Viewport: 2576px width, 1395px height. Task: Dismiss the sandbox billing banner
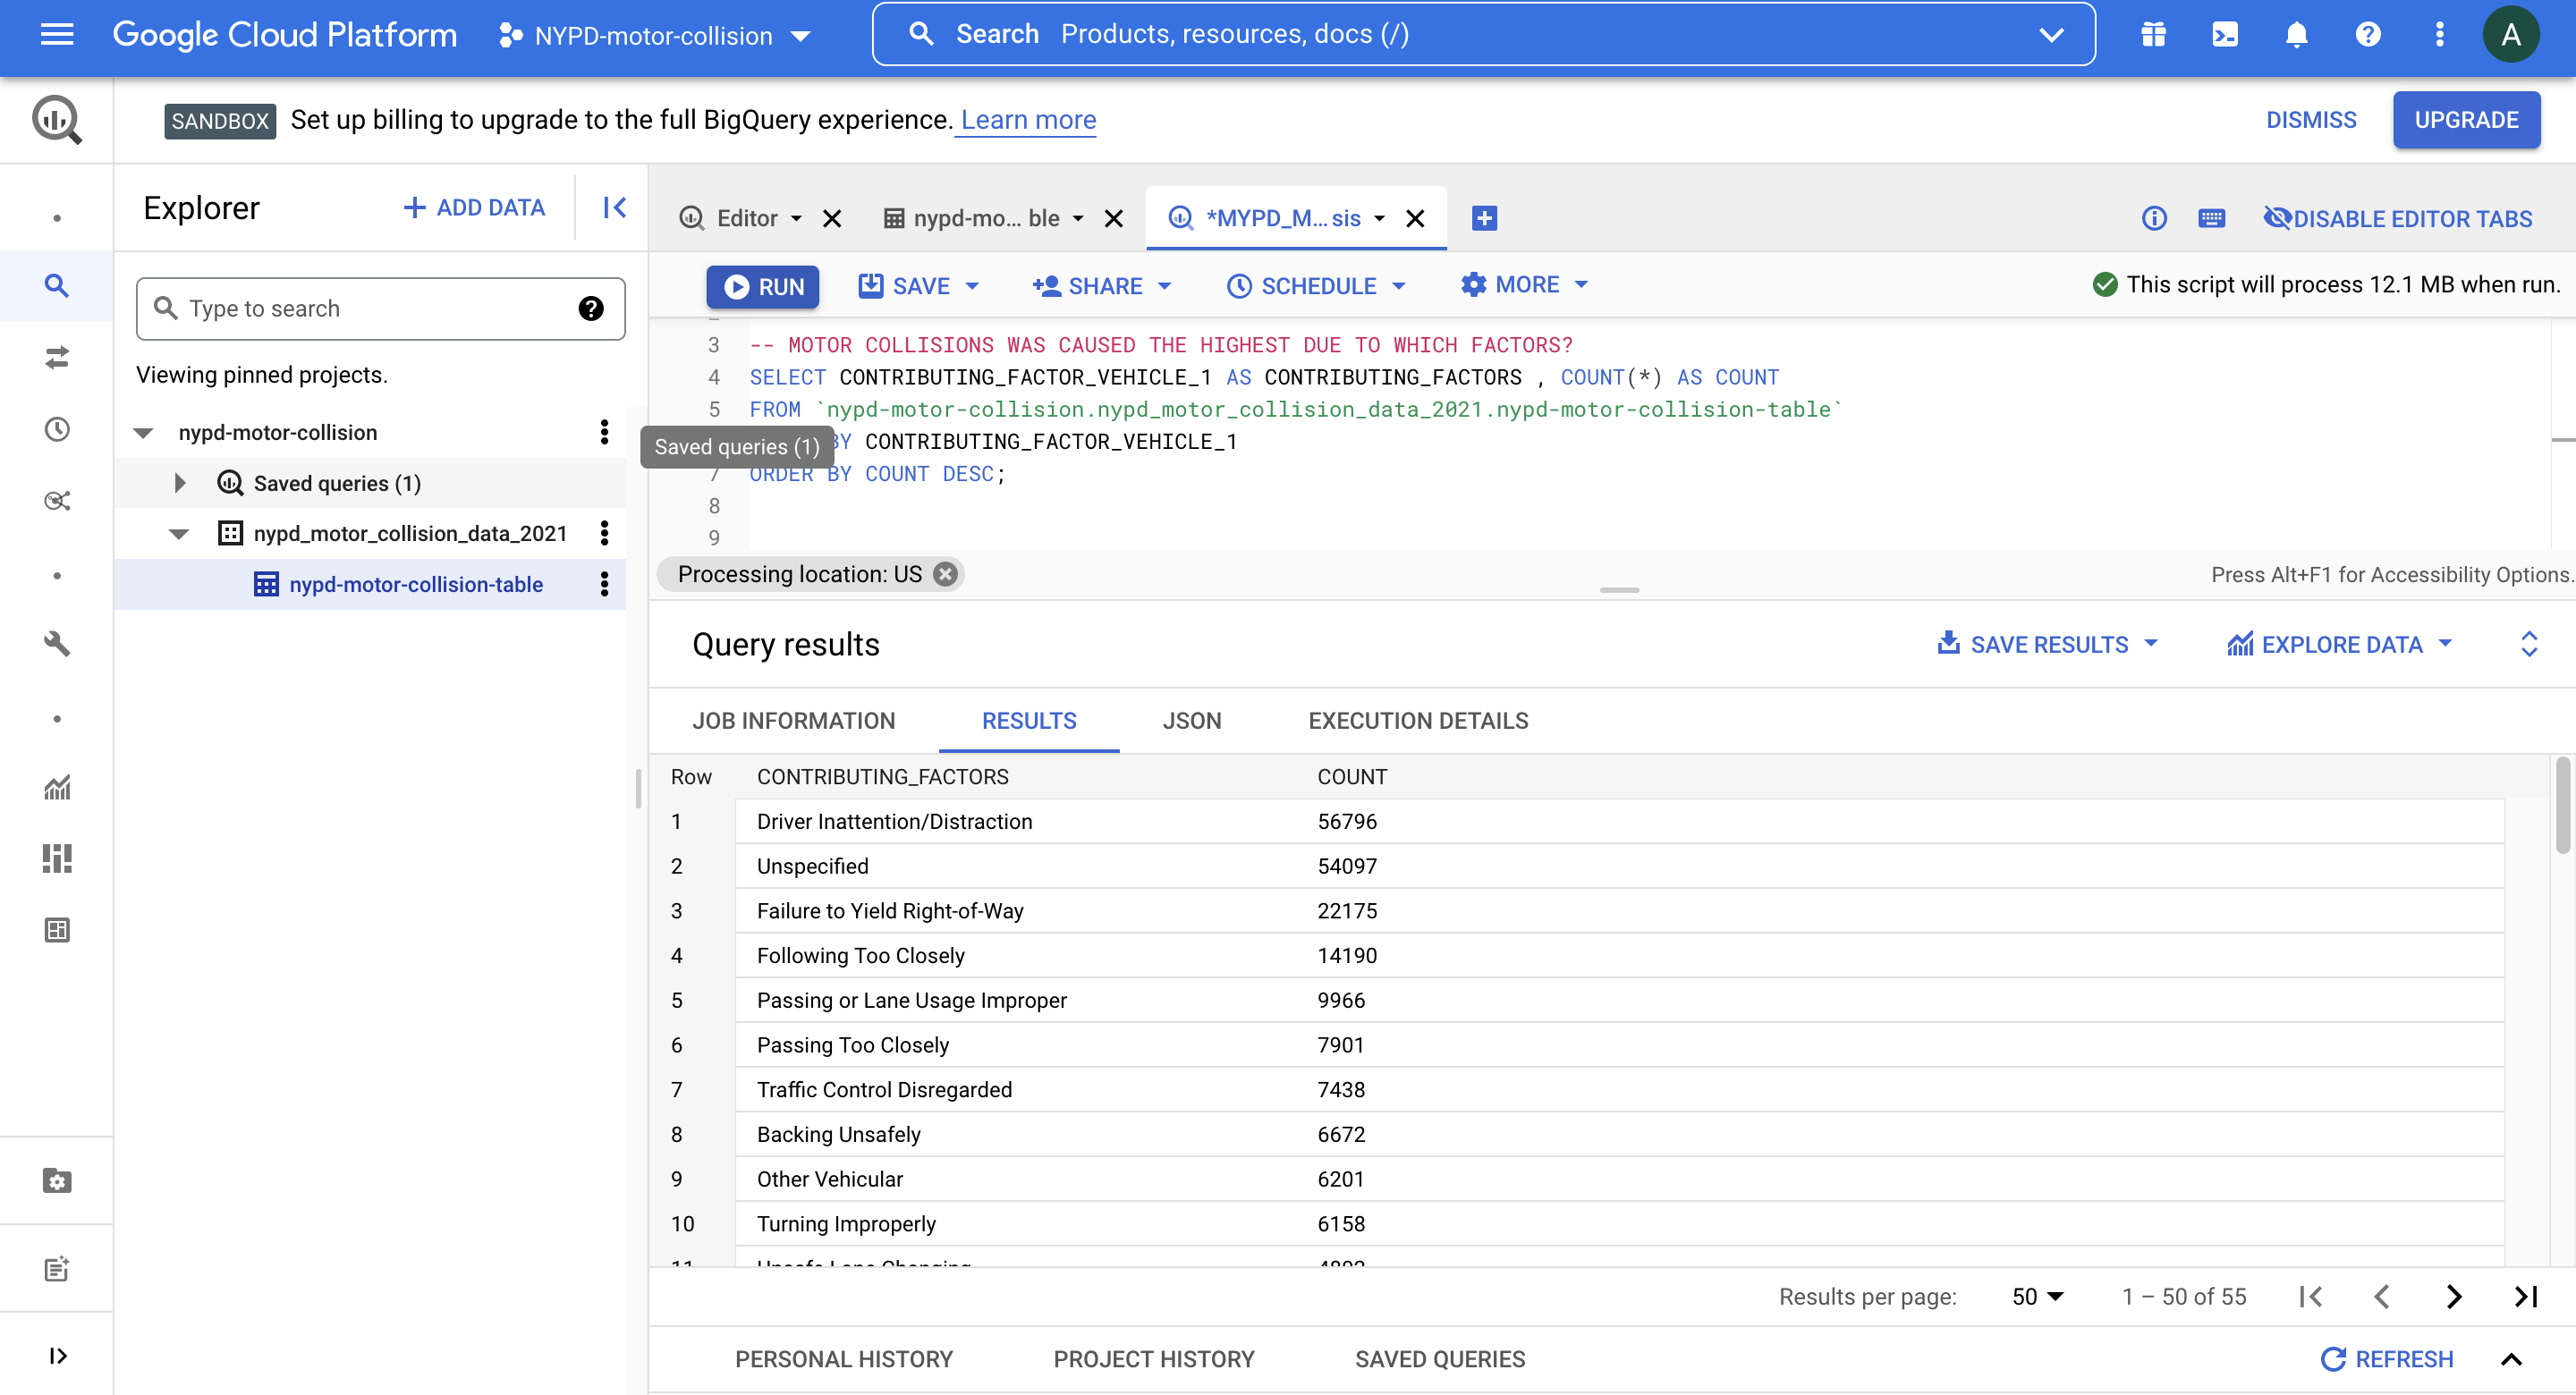tap(2310, 120)
